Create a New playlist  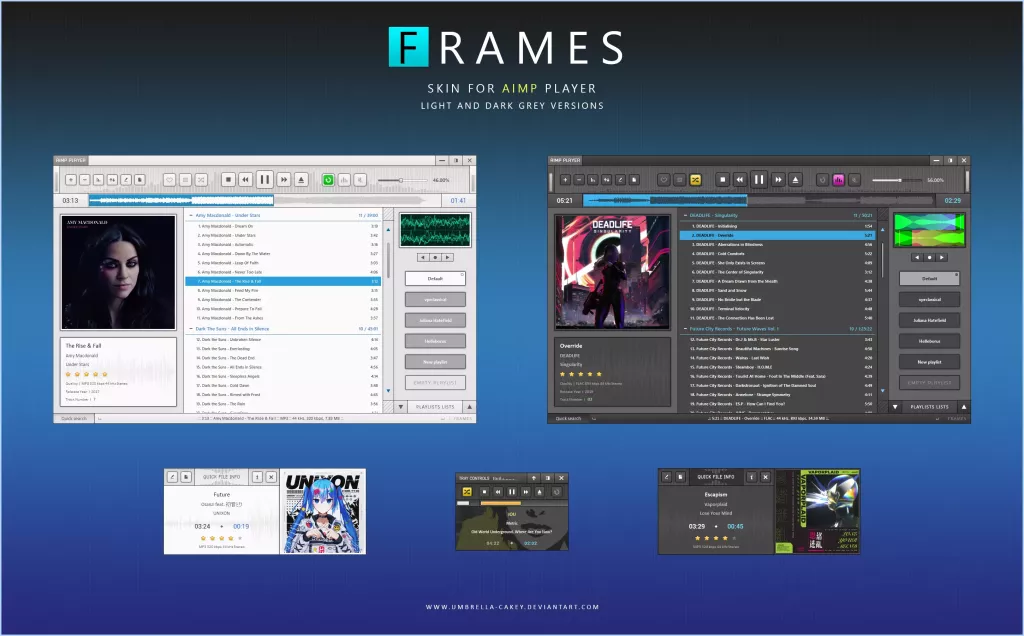434,362
